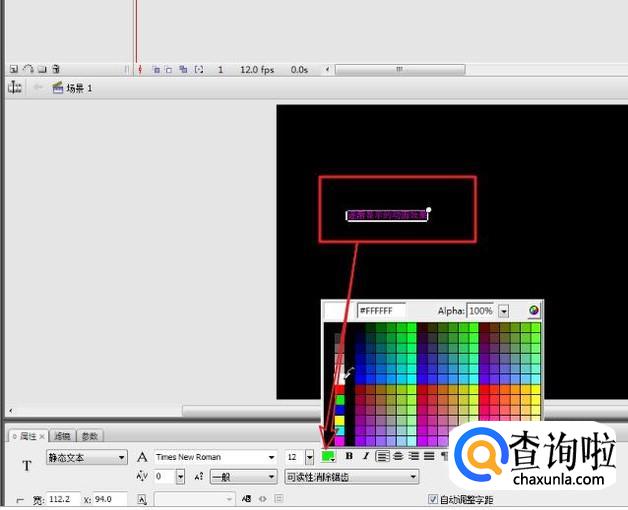The image size is (628, 510).
Task: Expand the Alpha percentage dropdown arrow
Action: pyautogui.click(x=504, y=311)
